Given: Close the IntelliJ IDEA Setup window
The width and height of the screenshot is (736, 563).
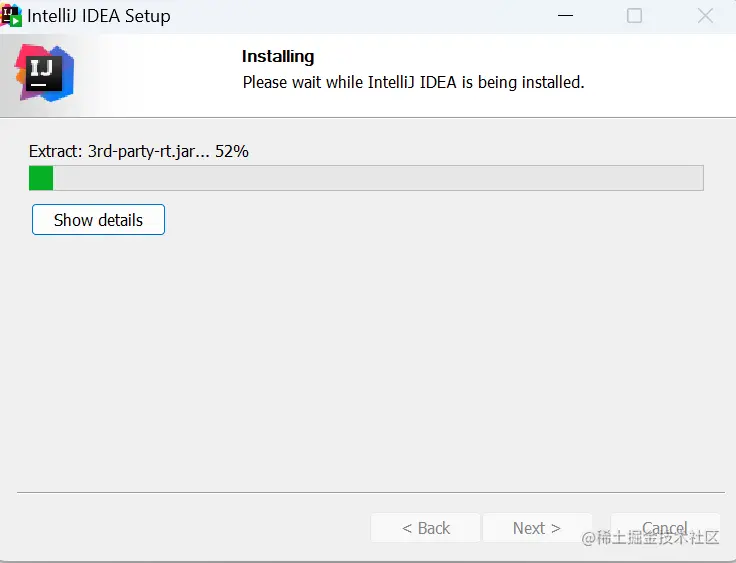Looking at the screenshot, I should [705, 15].
